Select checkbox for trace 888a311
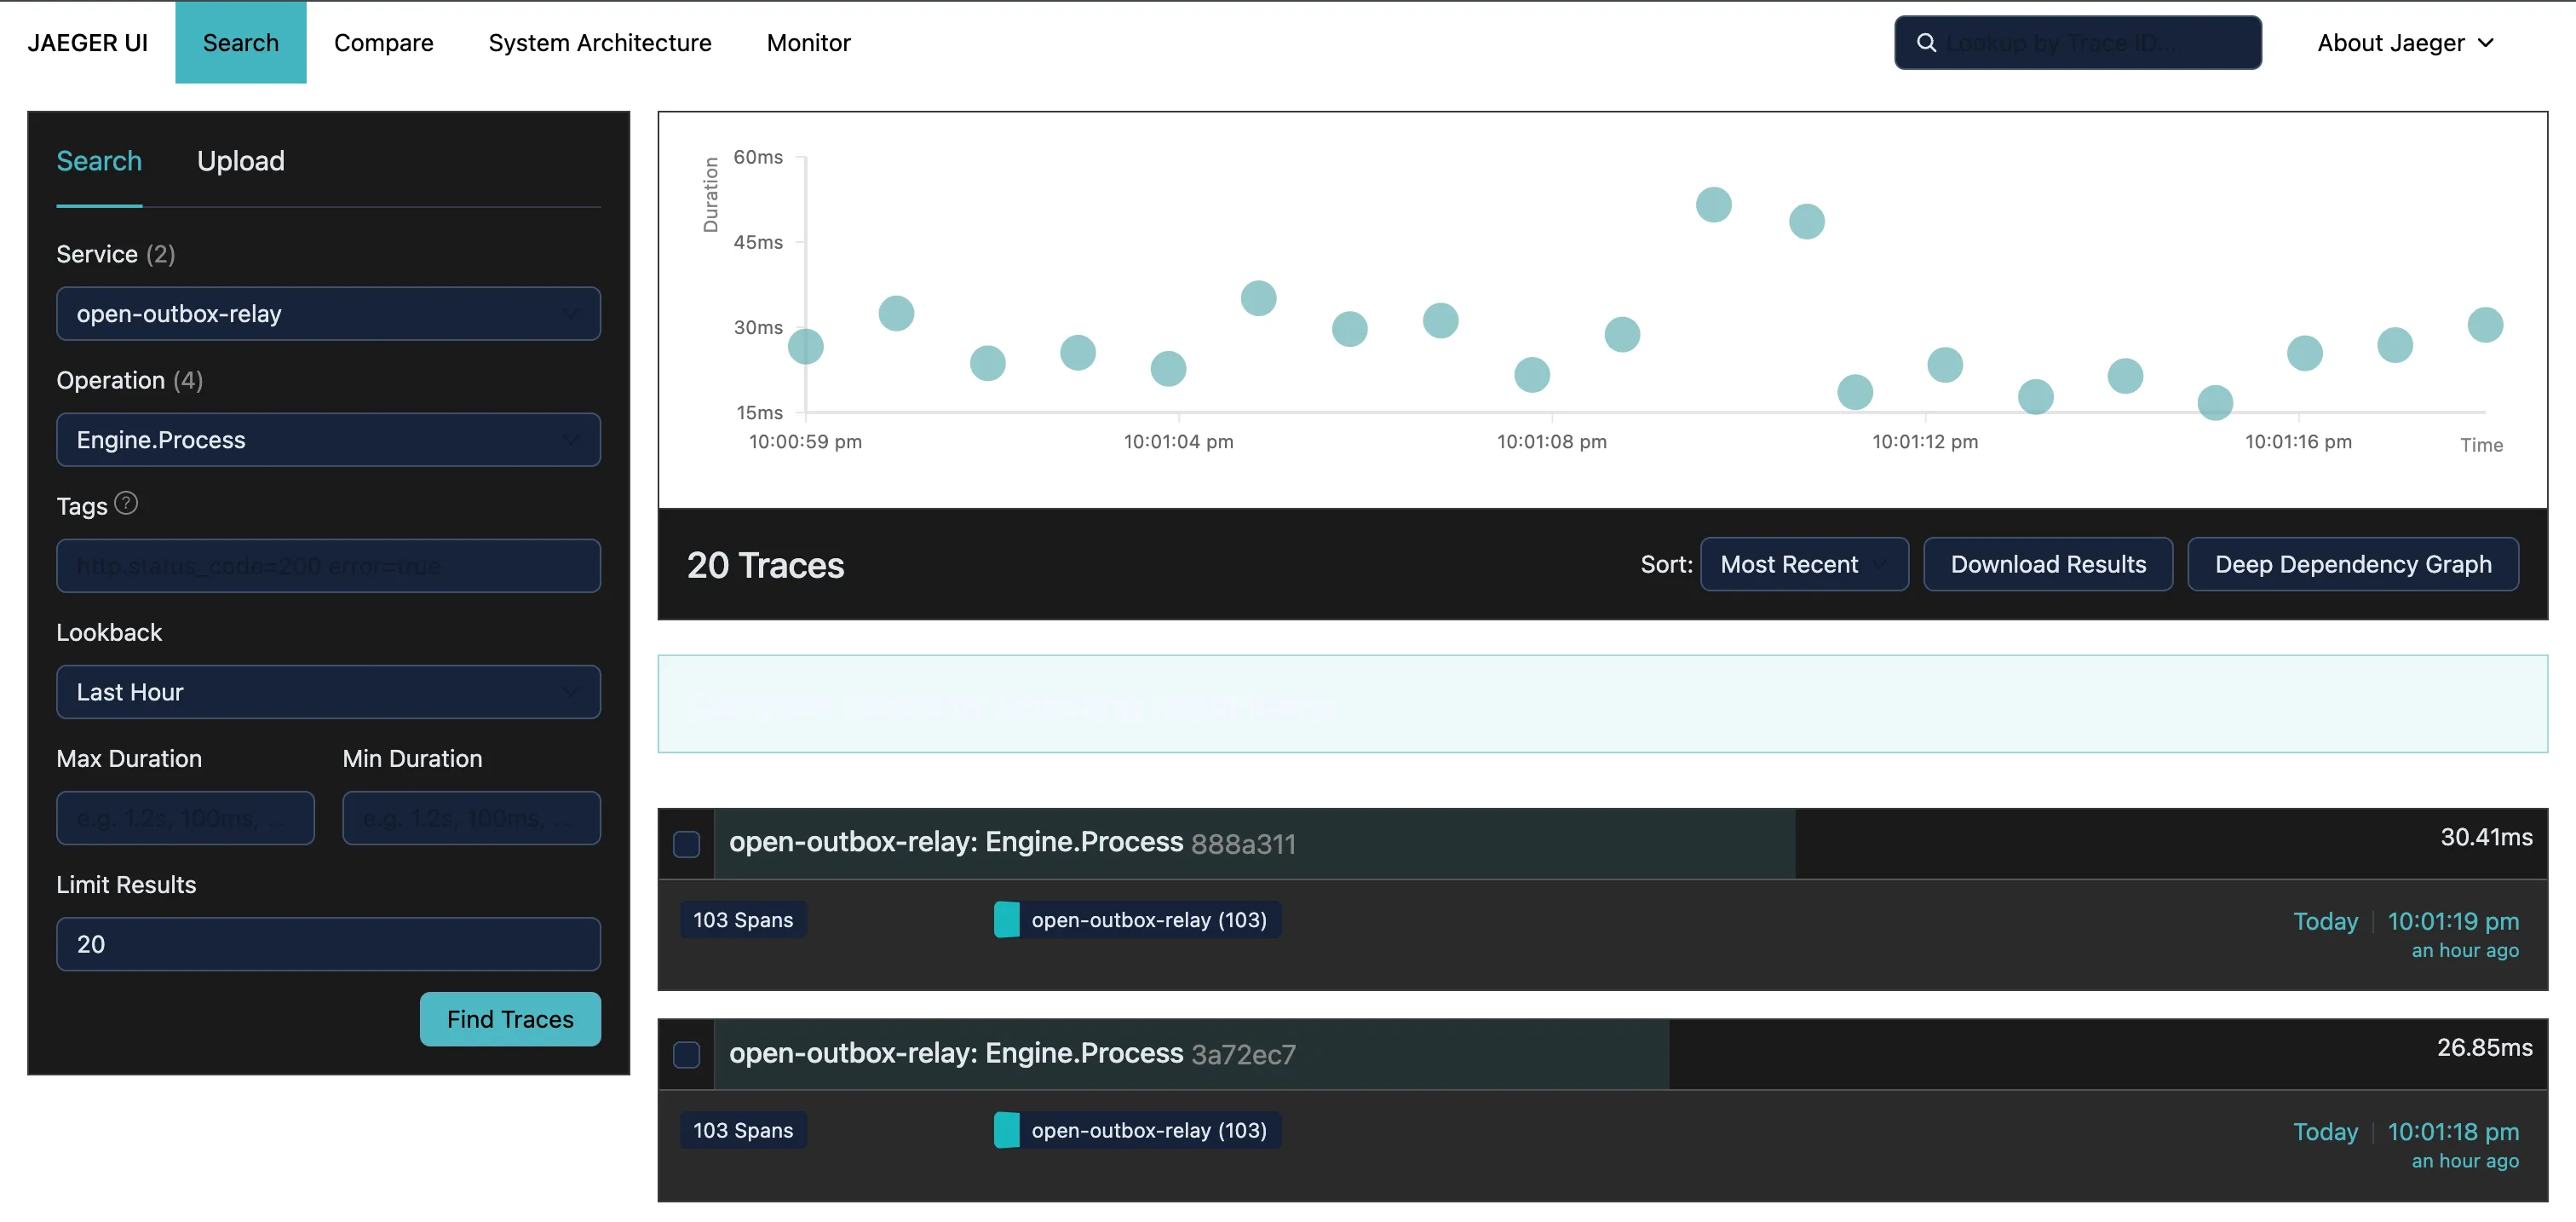The height and width of the screenshot is (1222, 2576). (x=686, y=844)
